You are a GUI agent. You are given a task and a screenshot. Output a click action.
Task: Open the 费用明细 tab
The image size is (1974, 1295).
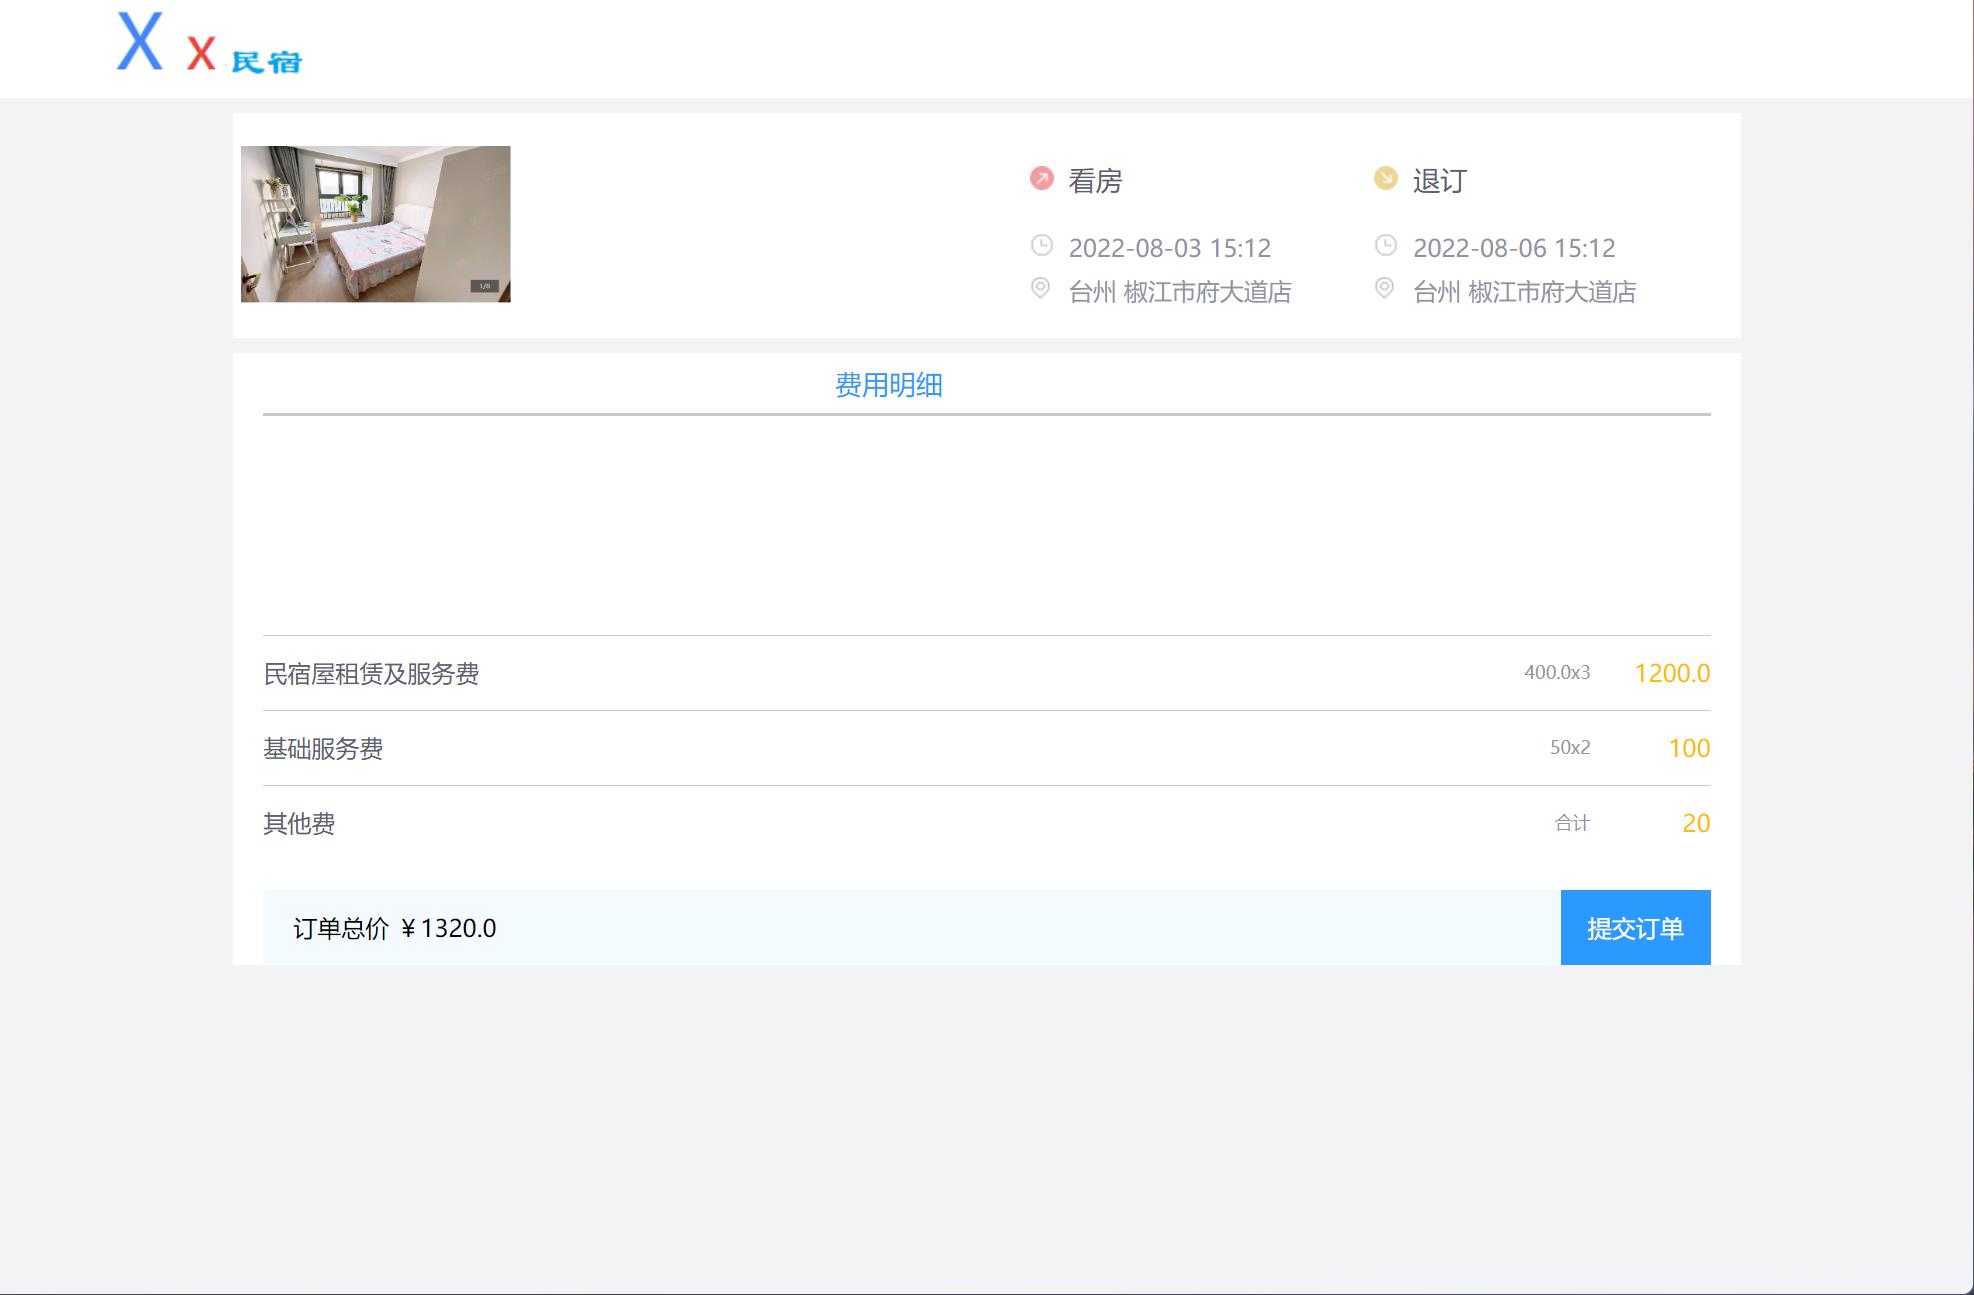[889, 383]
